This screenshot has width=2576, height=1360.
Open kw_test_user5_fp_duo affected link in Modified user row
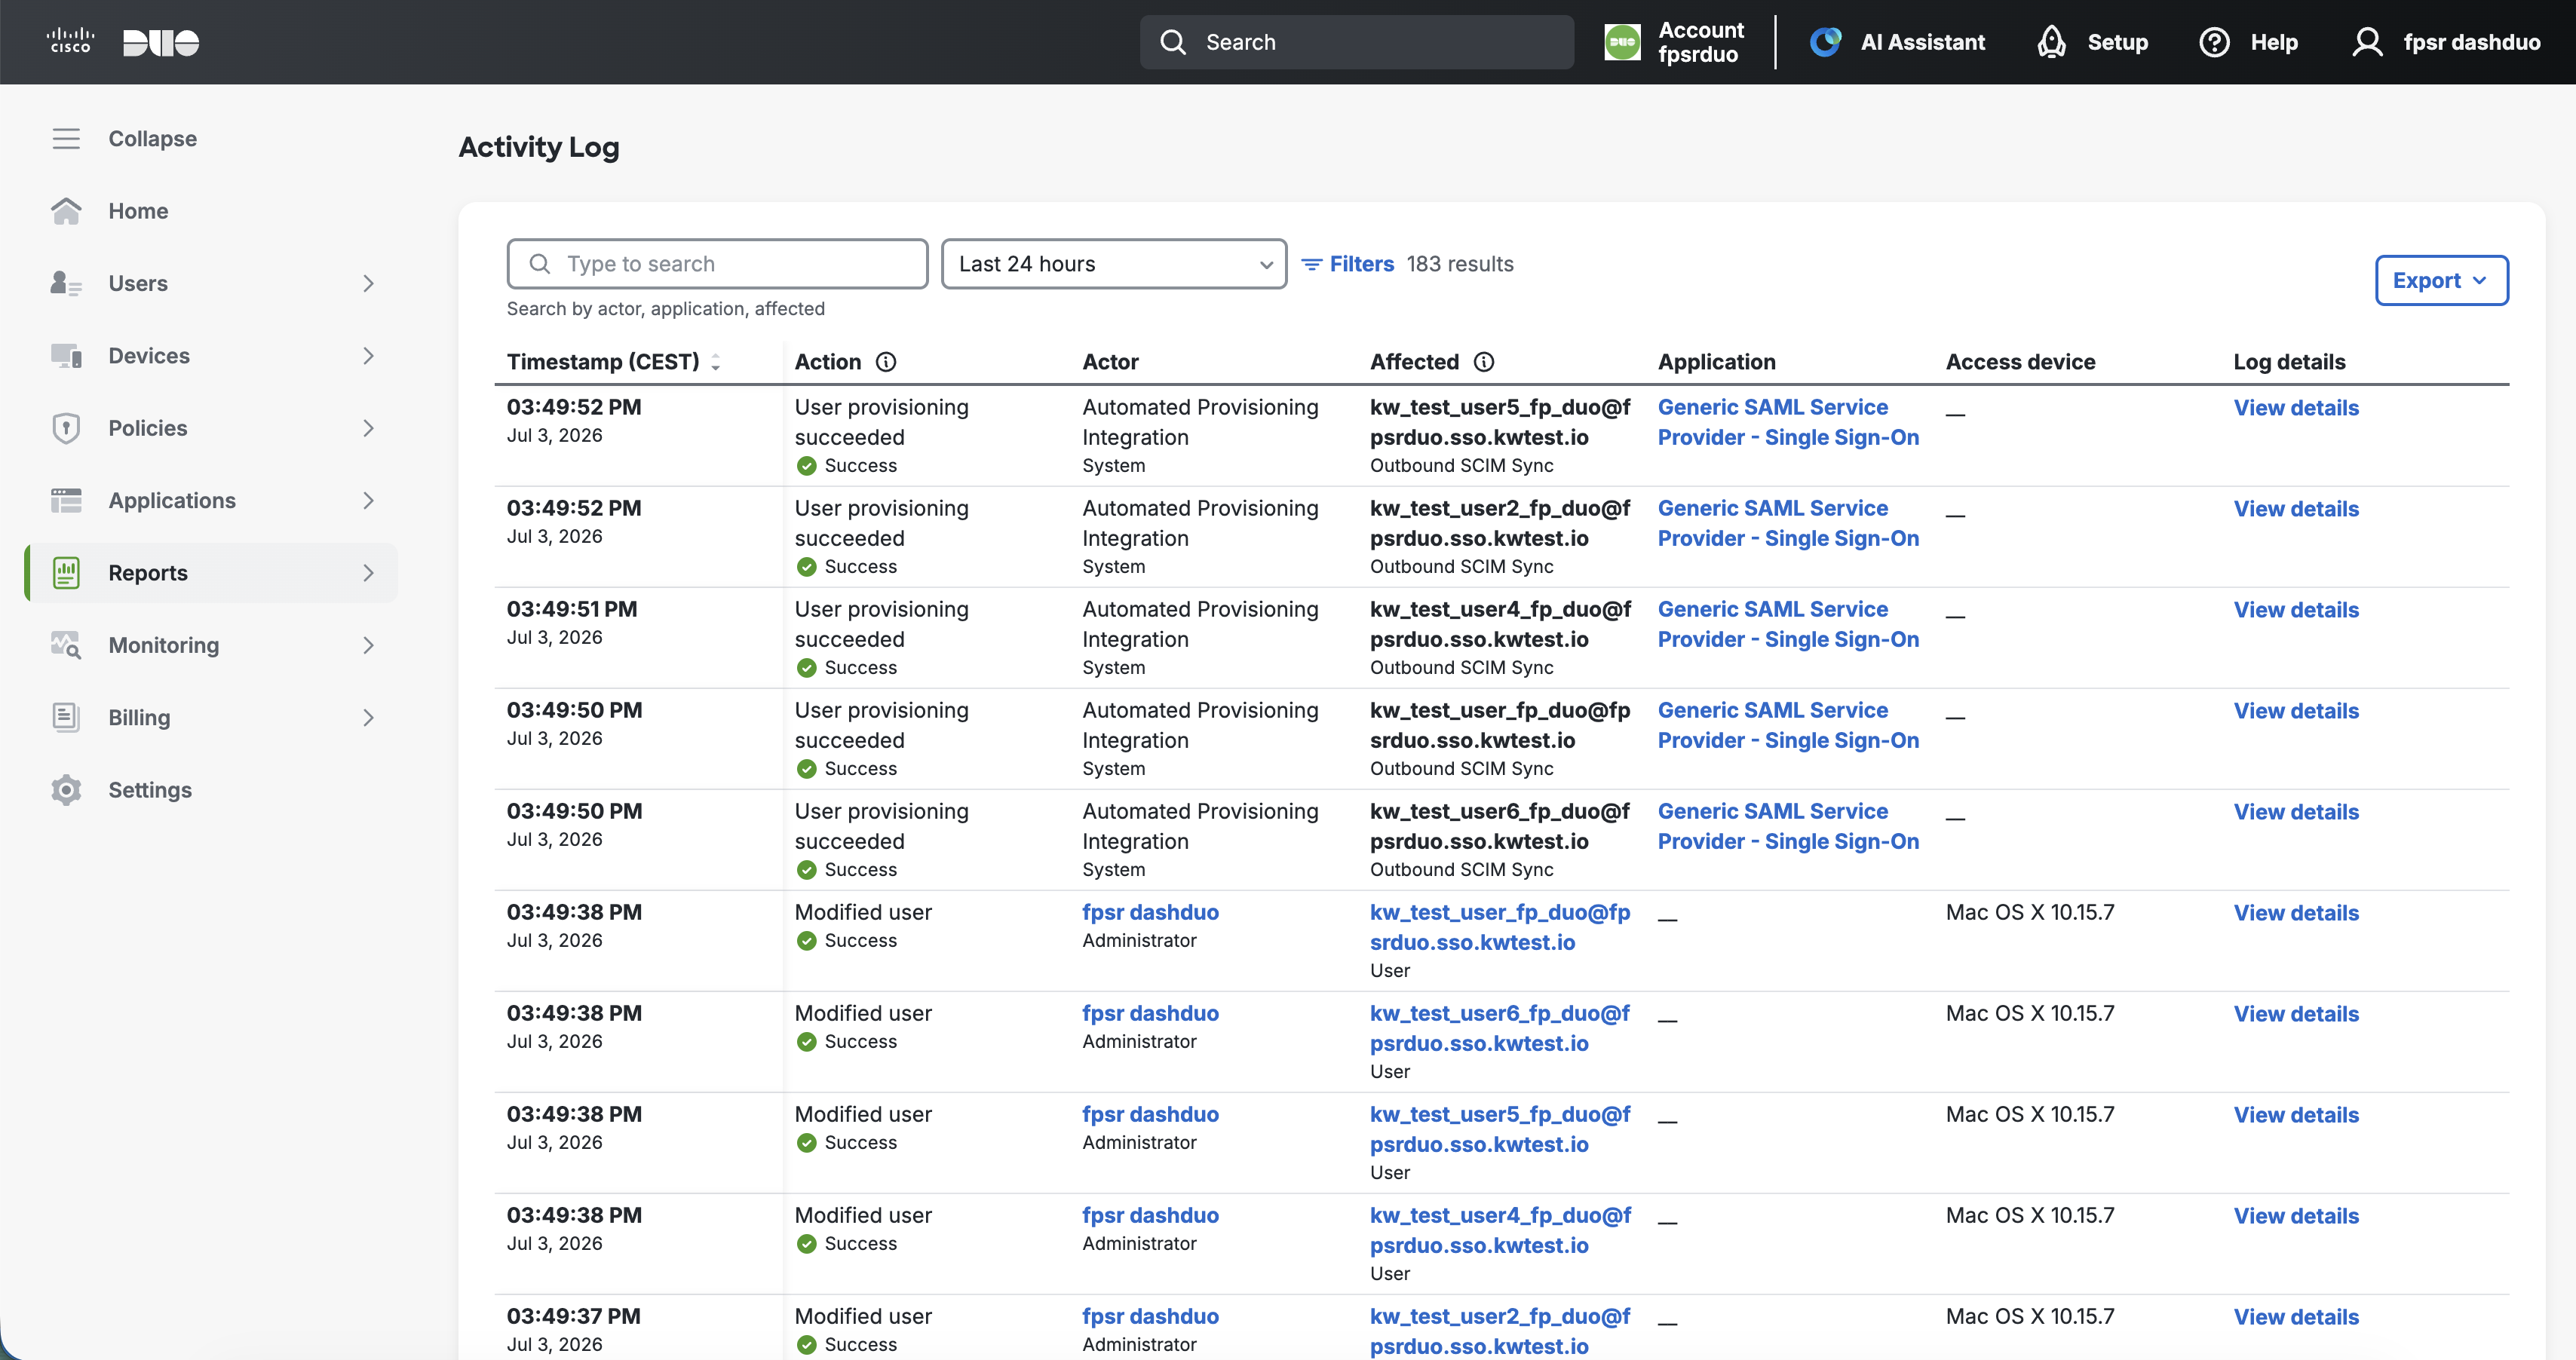click(x=1500, y=1129)
